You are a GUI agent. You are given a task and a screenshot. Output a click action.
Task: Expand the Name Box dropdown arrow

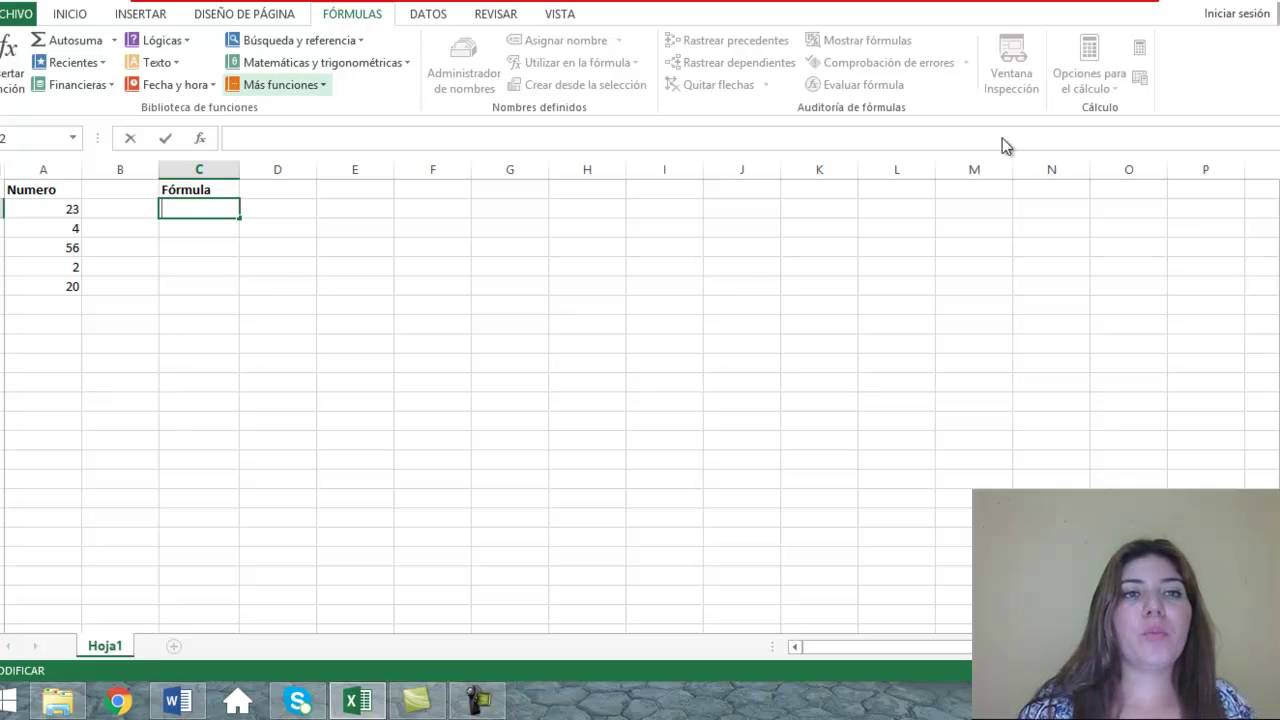(73, 138)
